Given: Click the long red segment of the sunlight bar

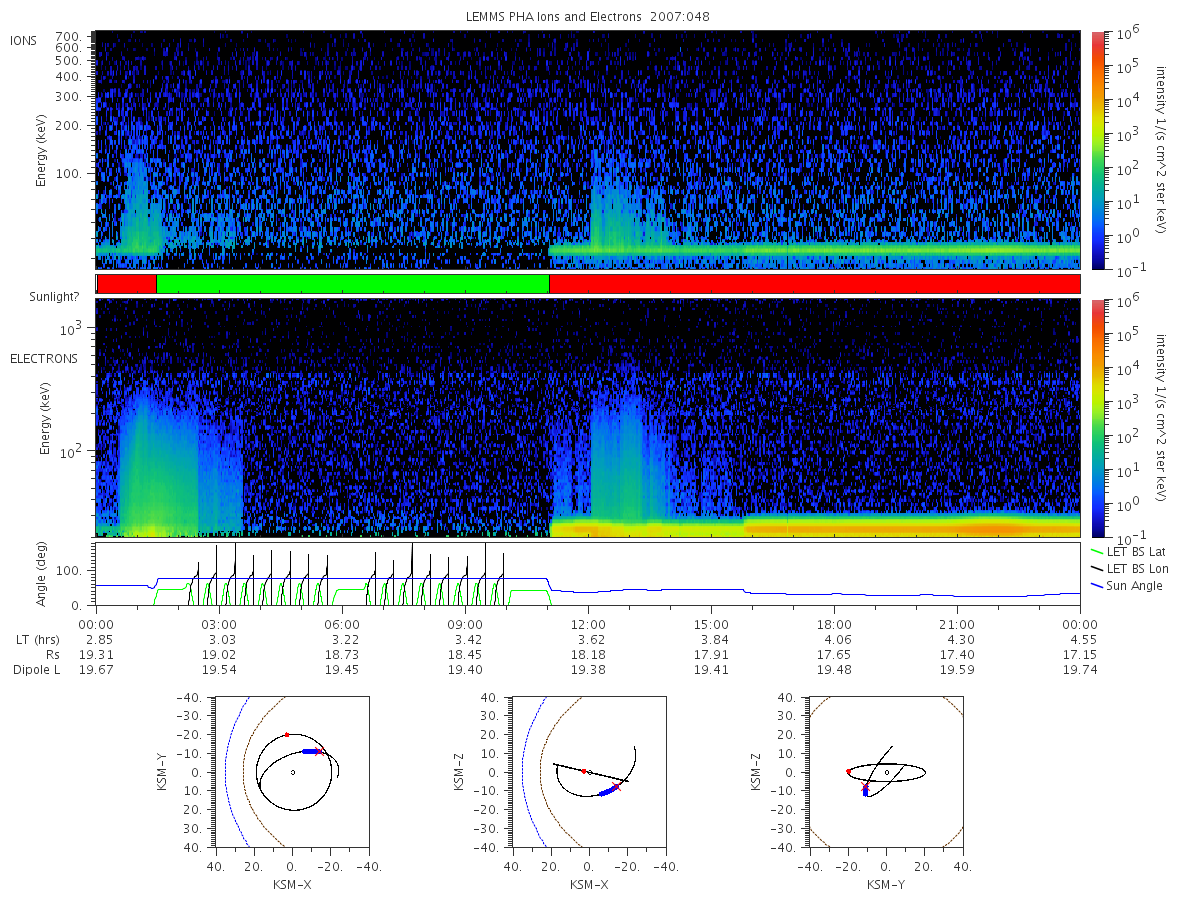Looking at the screenshot, I should coord(815,284).
